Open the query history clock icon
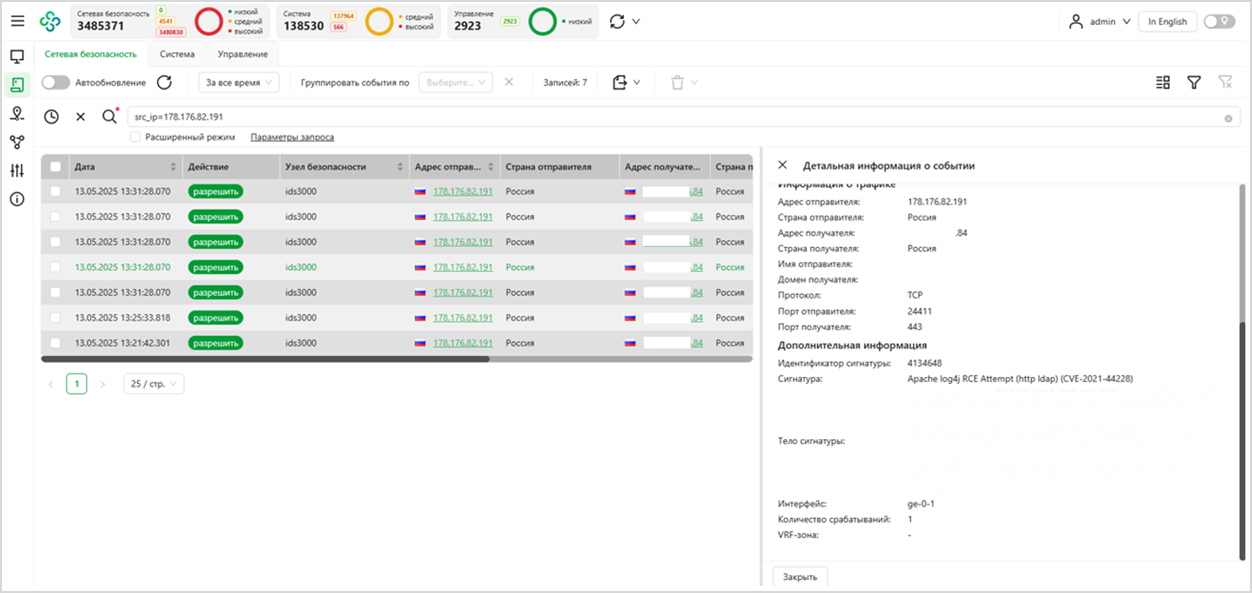Viewport: 1252px width, 593px height. tap(51, 117)
